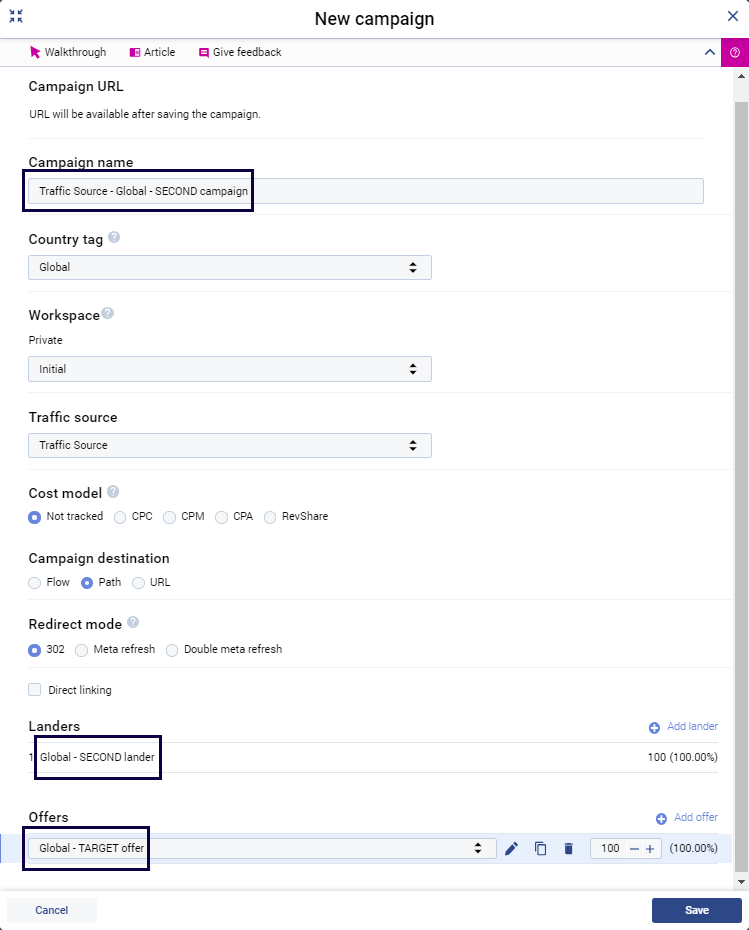Open Country tag dropdown
749x930 pixels.
pyautogui.click(x=230, y=268)
